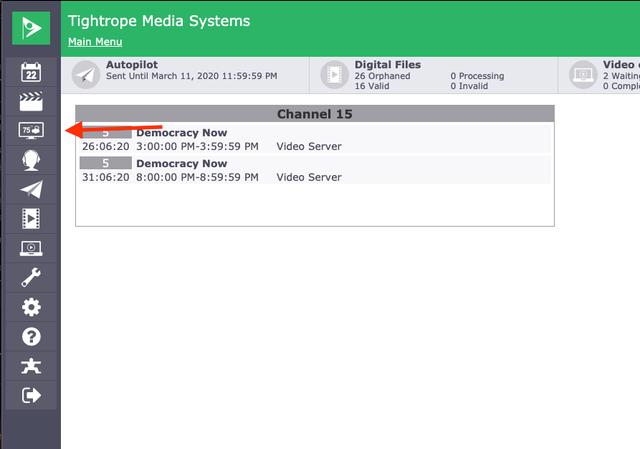The width and height of the screenshot is (640, 449).
Task: Open the 8:00:00 PM Democracy Now entry
Action: 315,170
